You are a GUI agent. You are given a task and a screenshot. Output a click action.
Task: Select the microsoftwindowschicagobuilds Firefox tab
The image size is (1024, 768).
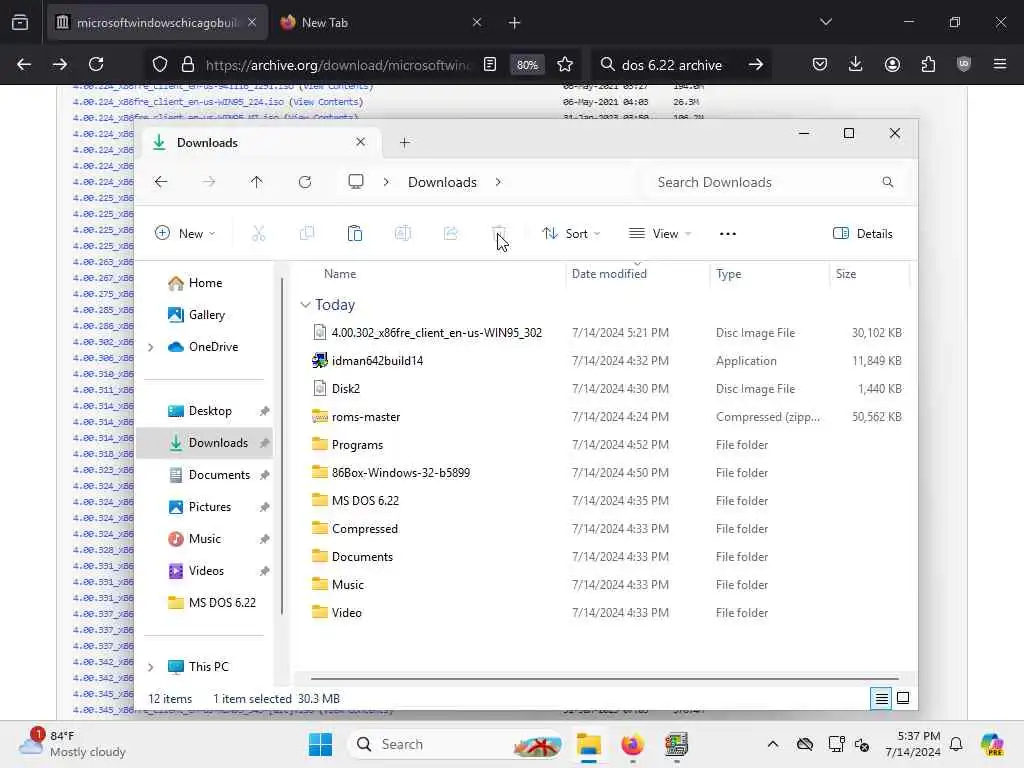point(157,22)
